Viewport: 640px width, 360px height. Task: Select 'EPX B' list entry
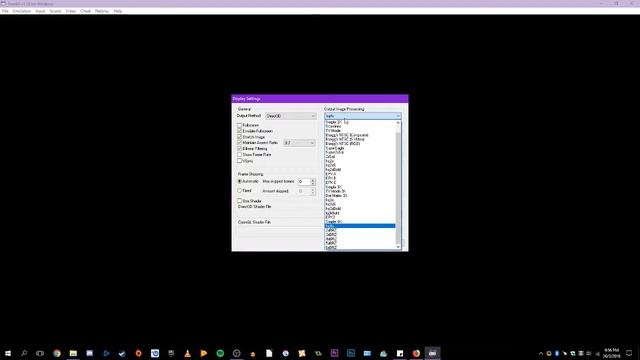(360, 178)
